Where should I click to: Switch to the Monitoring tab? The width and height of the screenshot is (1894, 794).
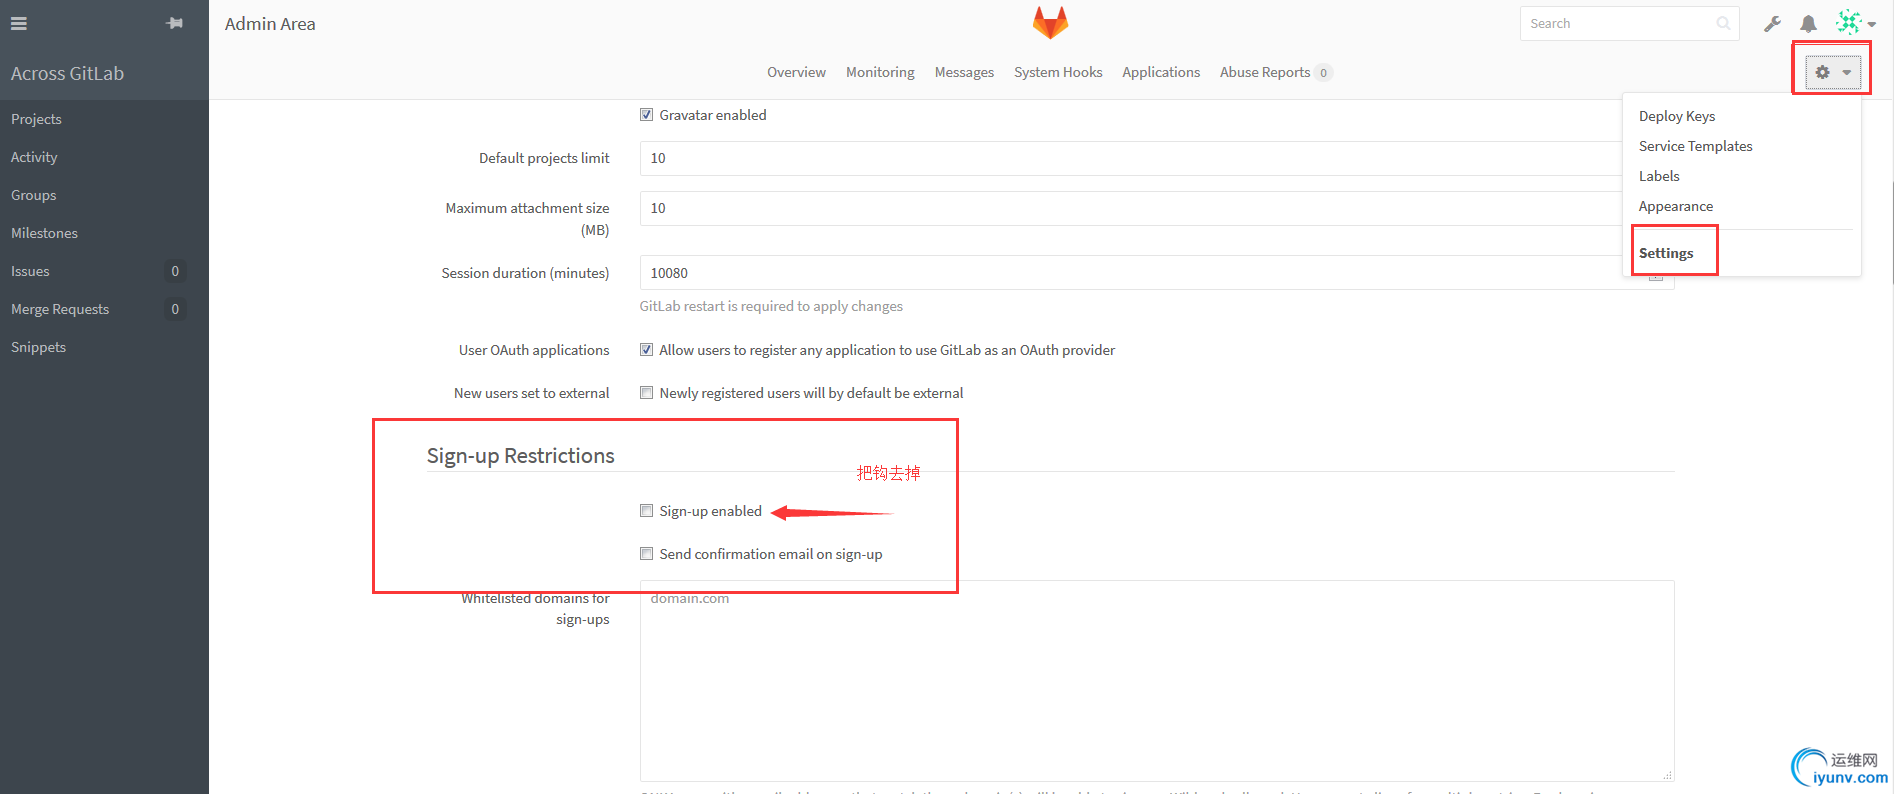pos(880,72)
